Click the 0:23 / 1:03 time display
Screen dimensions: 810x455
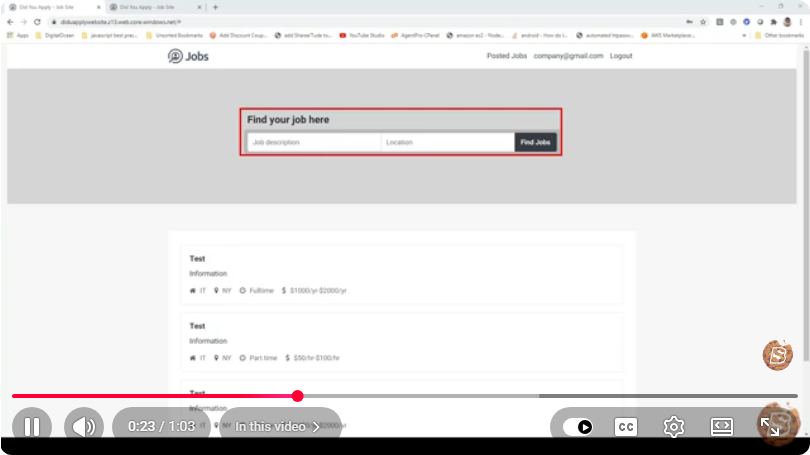pos(161,427)
